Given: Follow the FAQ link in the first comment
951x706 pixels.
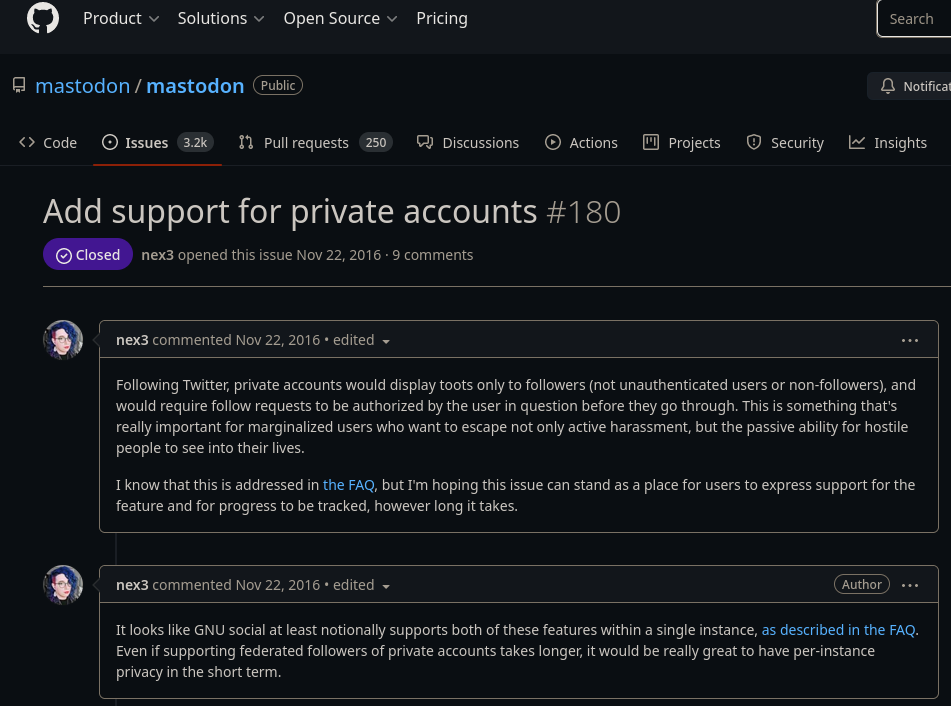Looking at the screenshot, I should coord(348,484).
